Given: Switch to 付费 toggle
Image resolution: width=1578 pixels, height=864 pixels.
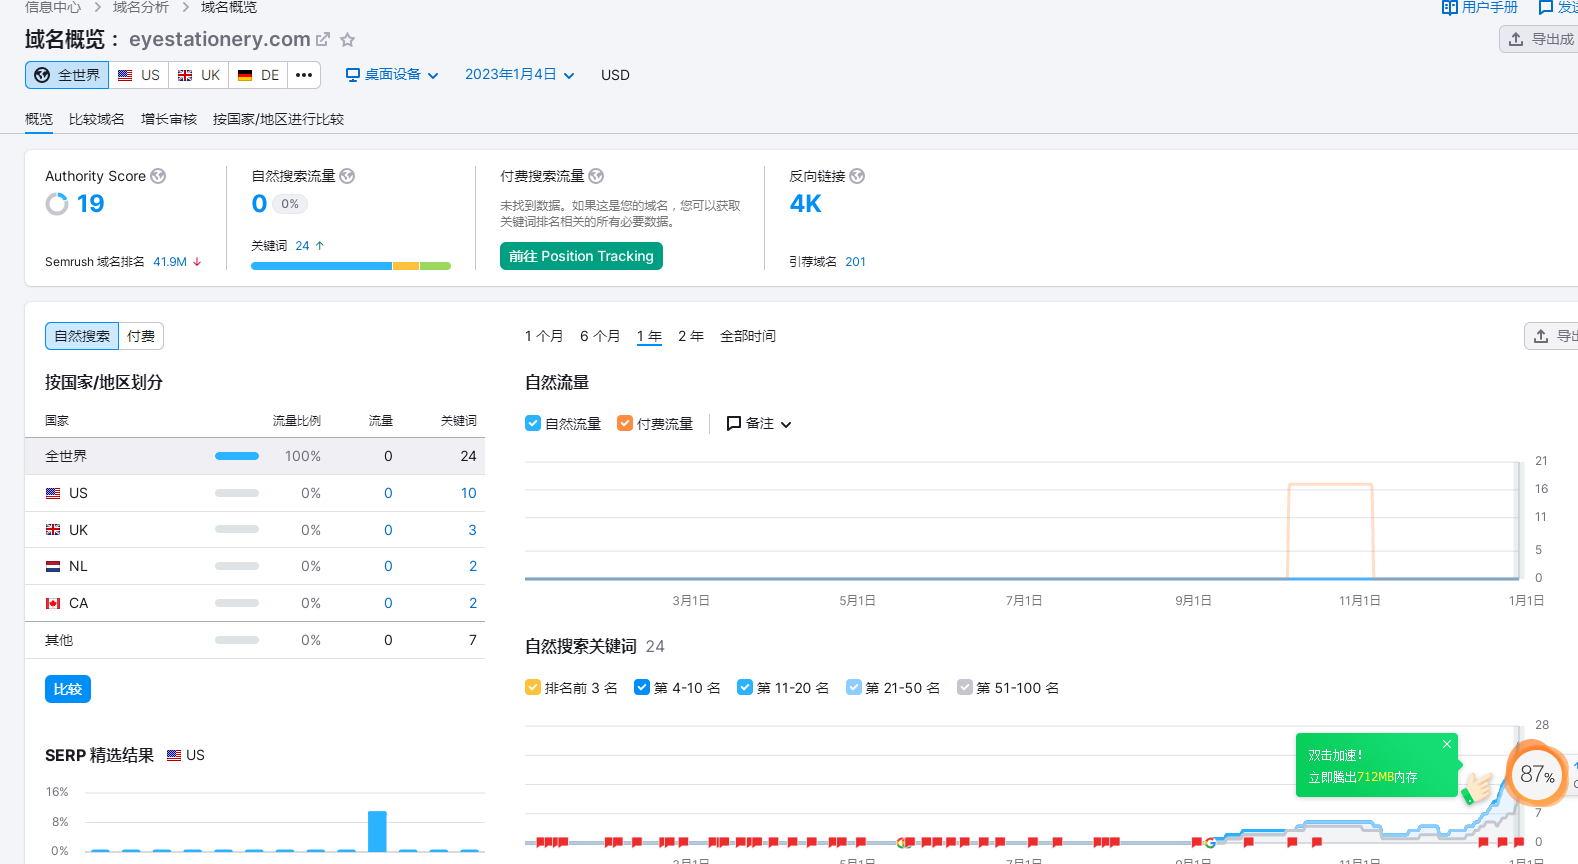Looking at the screenshot, I should coord(141,336).
